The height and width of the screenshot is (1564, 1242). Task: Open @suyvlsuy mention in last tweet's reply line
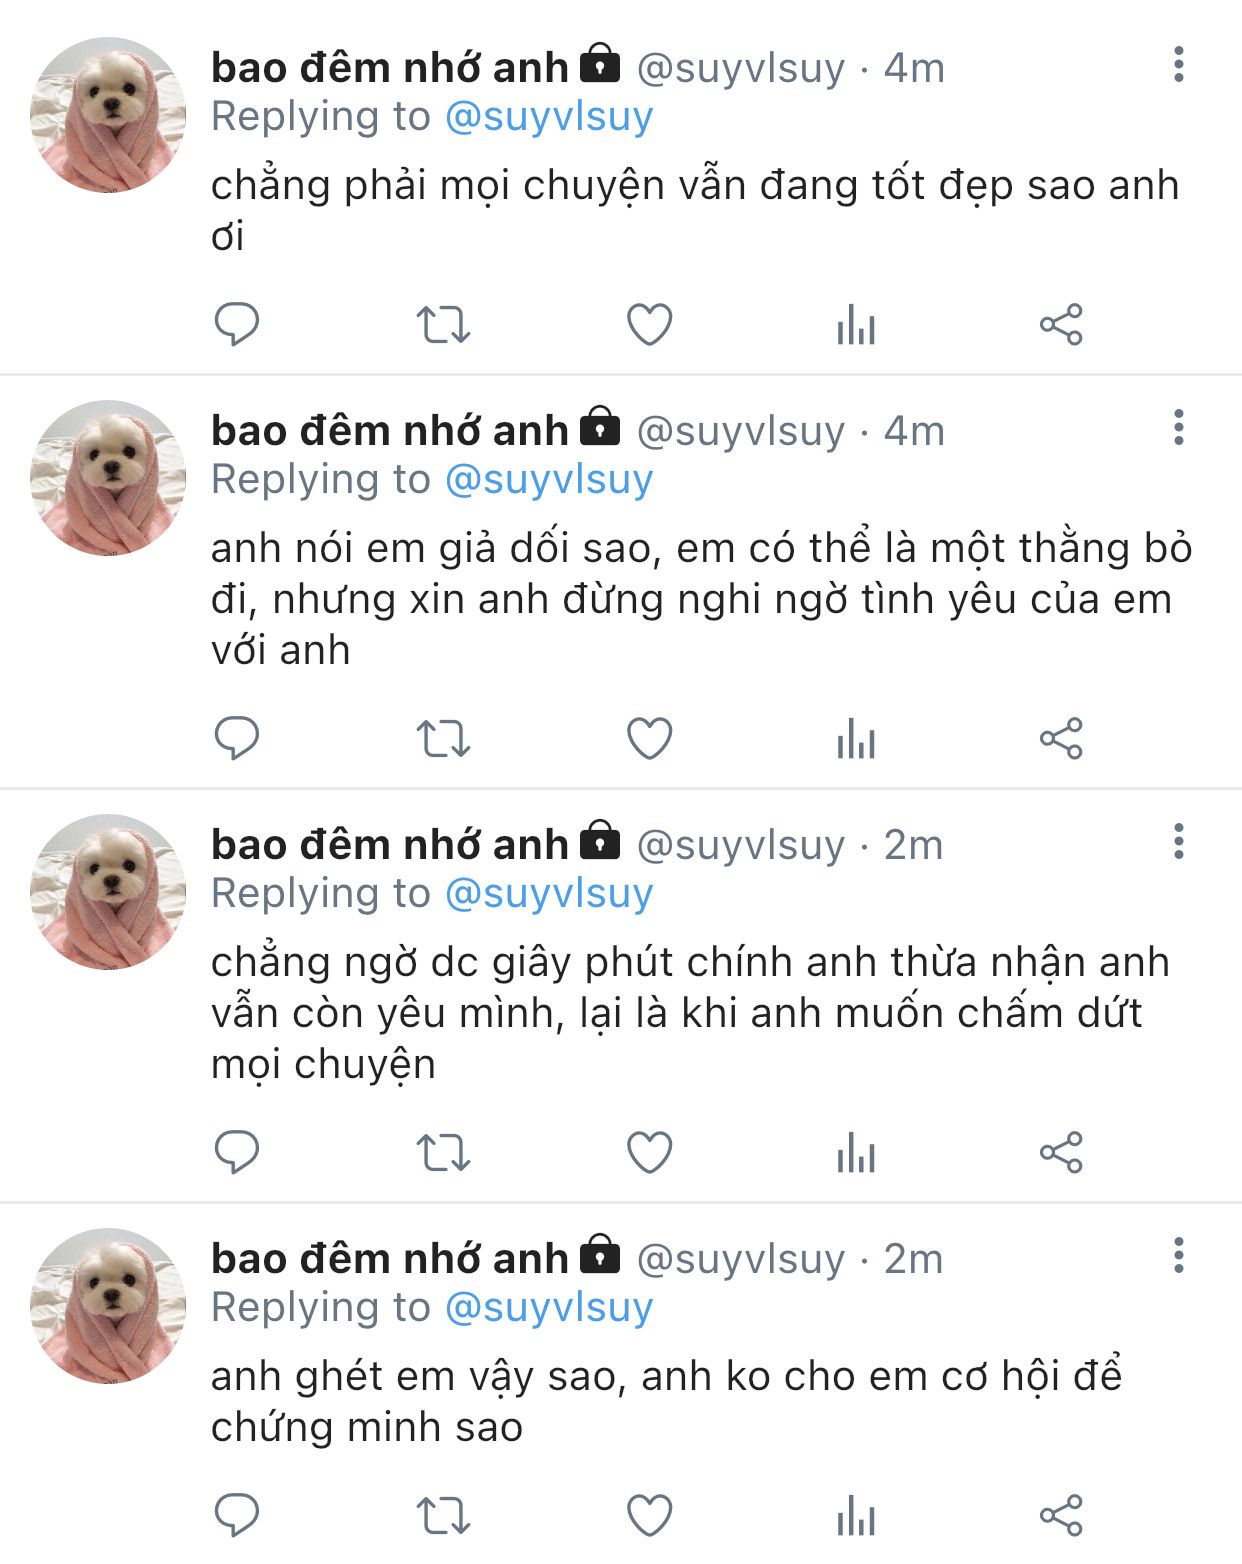[549, 1307]
